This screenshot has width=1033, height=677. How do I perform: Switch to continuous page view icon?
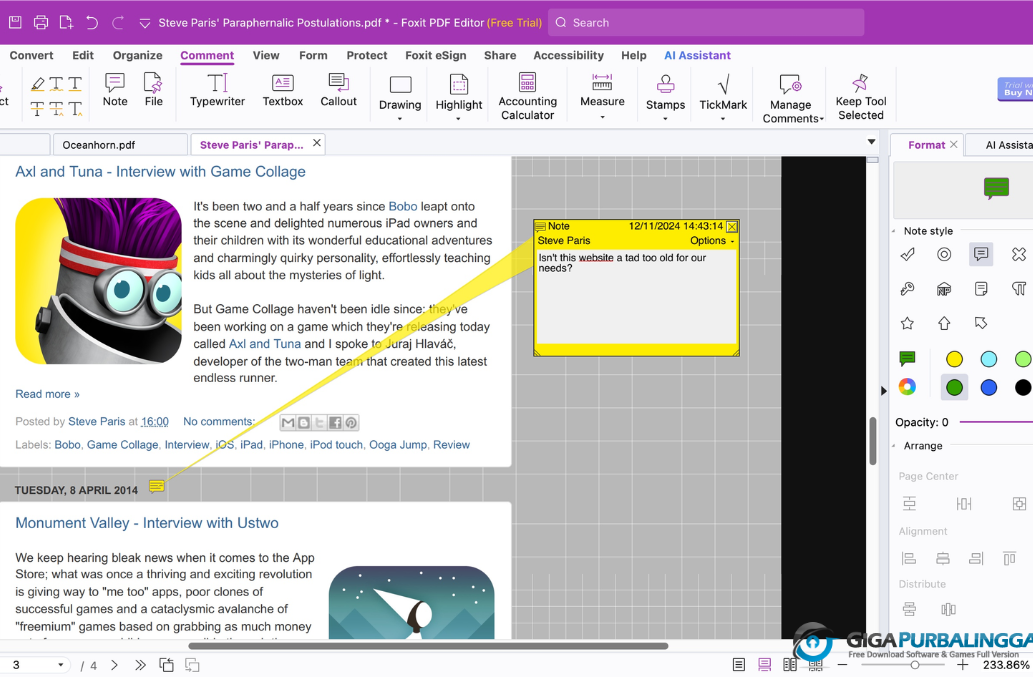(764, 665)
